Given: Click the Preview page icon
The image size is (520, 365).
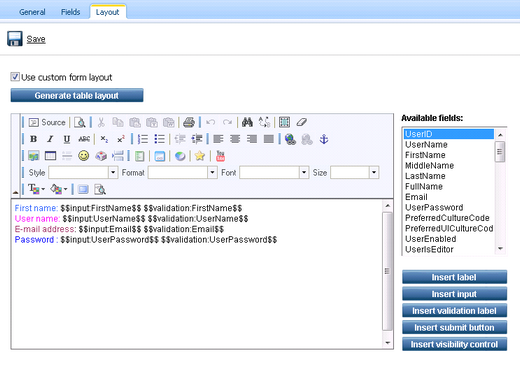Looking at the screenshot, I should tap(80, 122).
